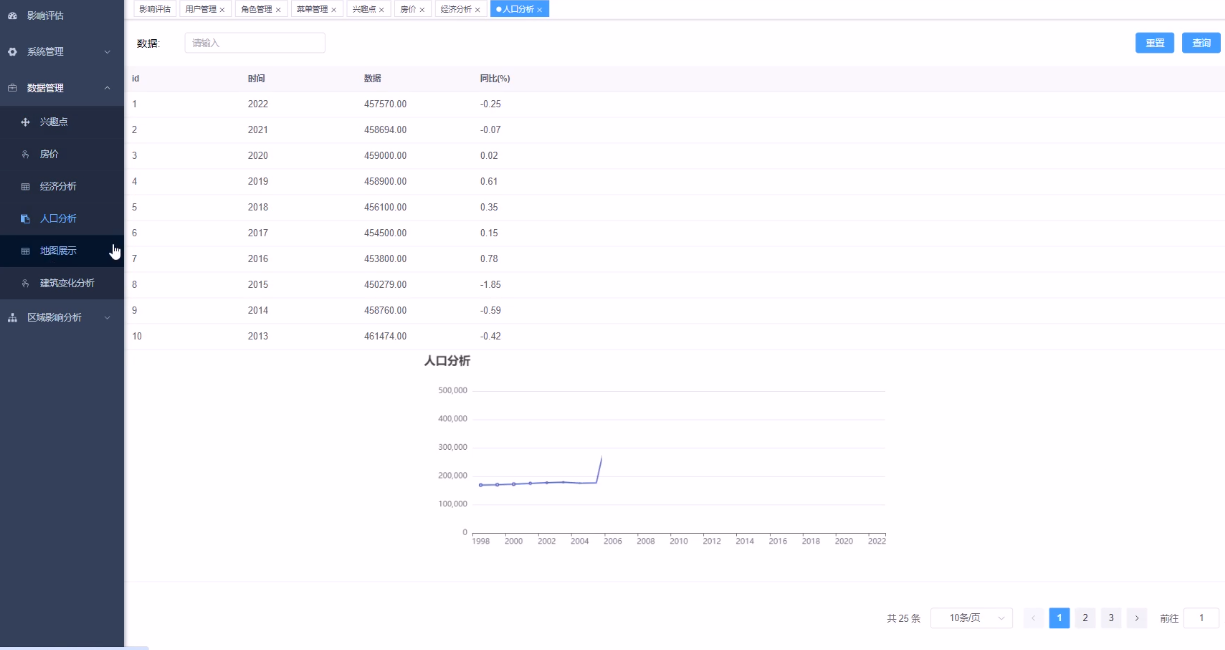Click the 地图展示 sidebar icon
This screenshot has width=1225, height=650.
tap(25, 251)
